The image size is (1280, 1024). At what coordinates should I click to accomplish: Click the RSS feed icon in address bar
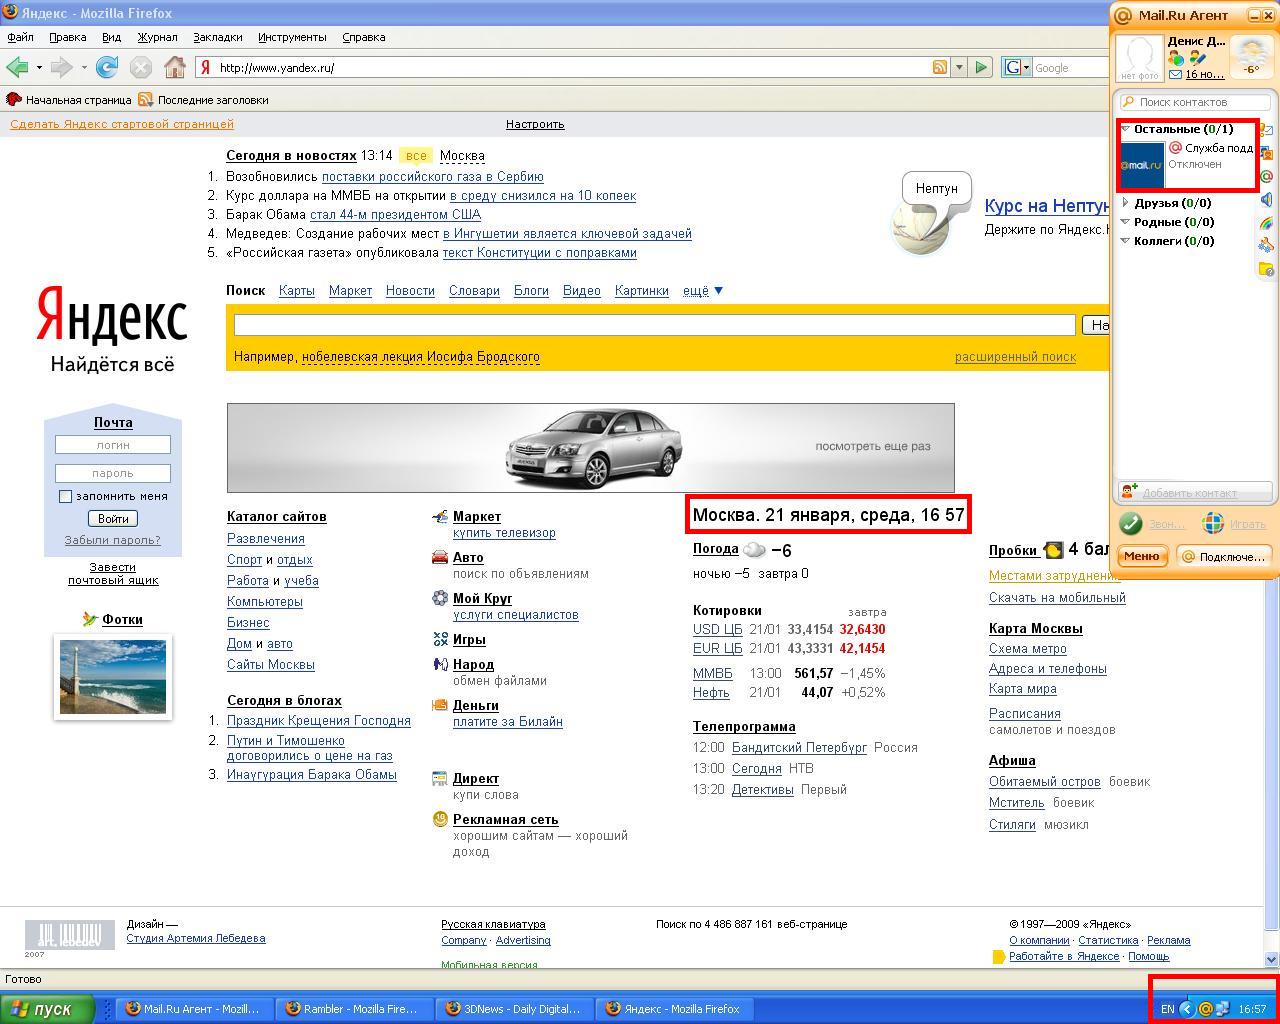point(939,68)
